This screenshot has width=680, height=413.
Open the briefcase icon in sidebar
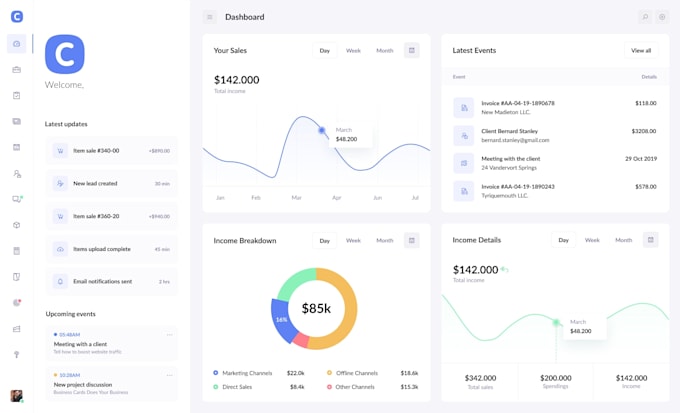click(x=16, y=69)
